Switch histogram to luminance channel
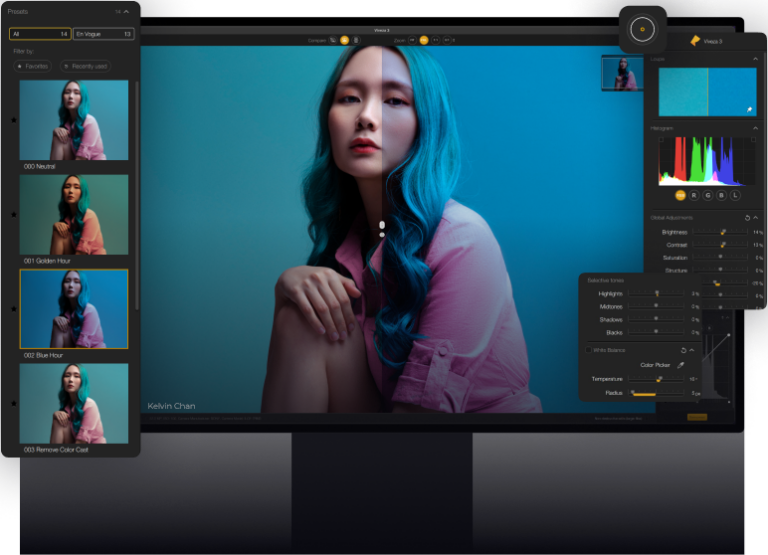768x555 pixels. (737, 196)
